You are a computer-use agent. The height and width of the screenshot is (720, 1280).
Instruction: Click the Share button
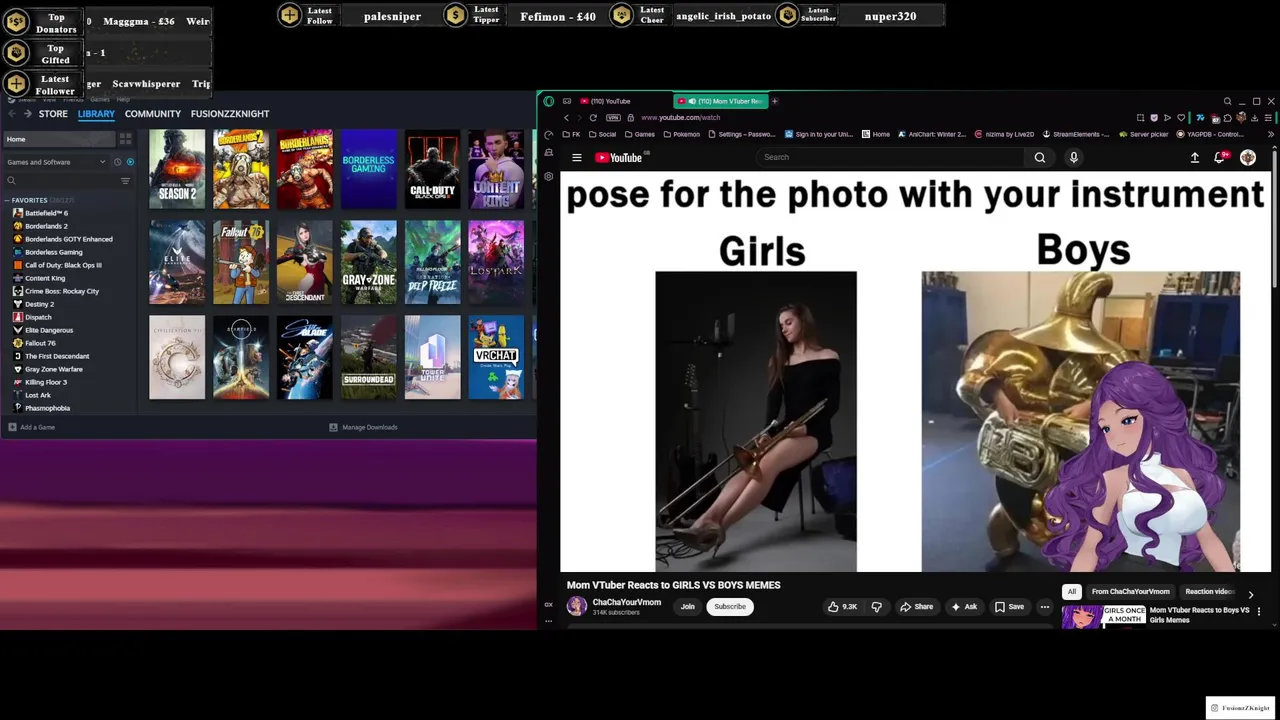point(916,606)
